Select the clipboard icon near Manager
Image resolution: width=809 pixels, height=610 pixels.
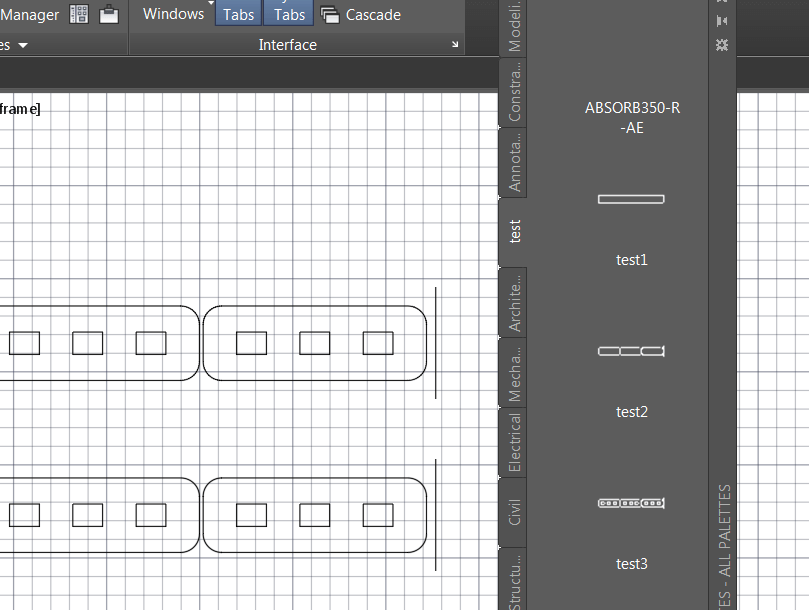tap(109, 14)
